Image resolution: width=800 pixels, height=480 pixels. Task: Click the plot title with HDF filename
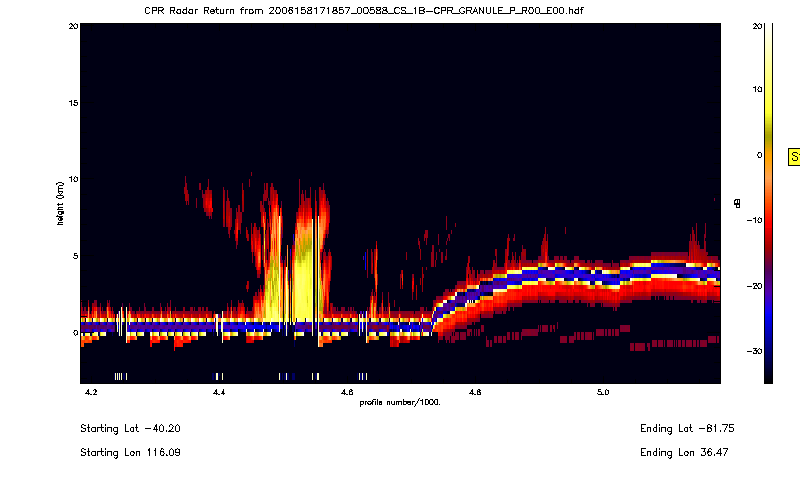[x=364, y=9]
